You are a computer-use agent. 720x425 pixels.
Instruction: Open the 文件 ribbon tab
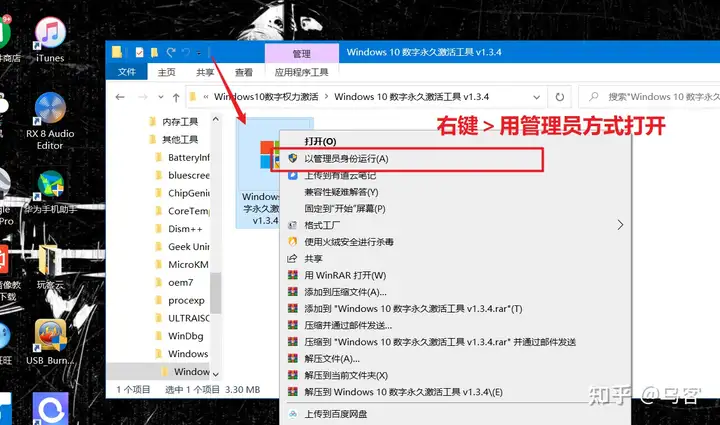(x=127, y=72)
